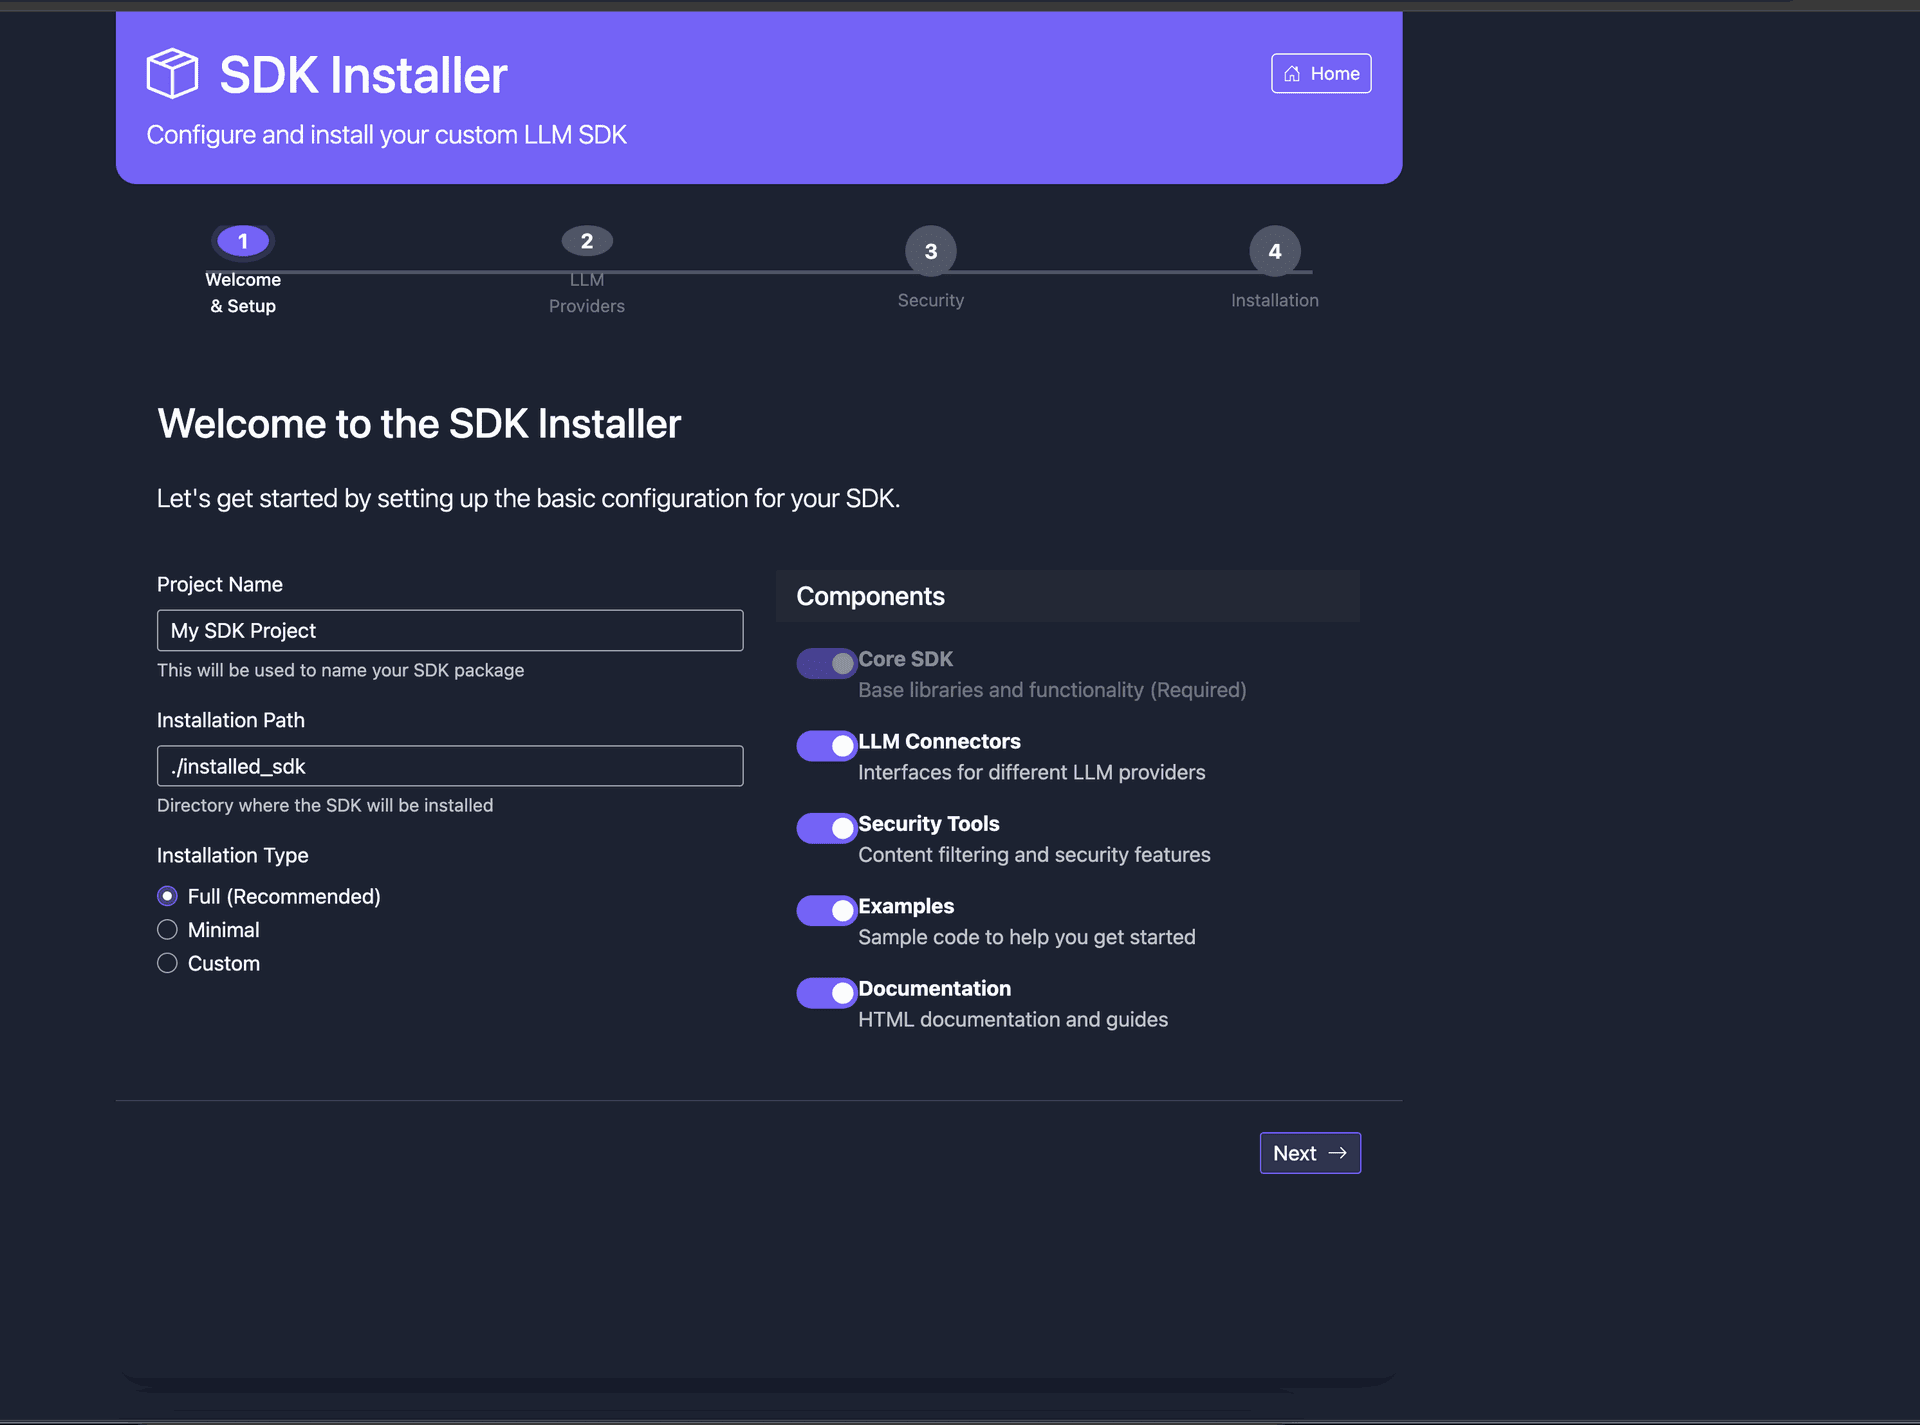
Task: Focus the Installation Path input box
Action: 450,766
